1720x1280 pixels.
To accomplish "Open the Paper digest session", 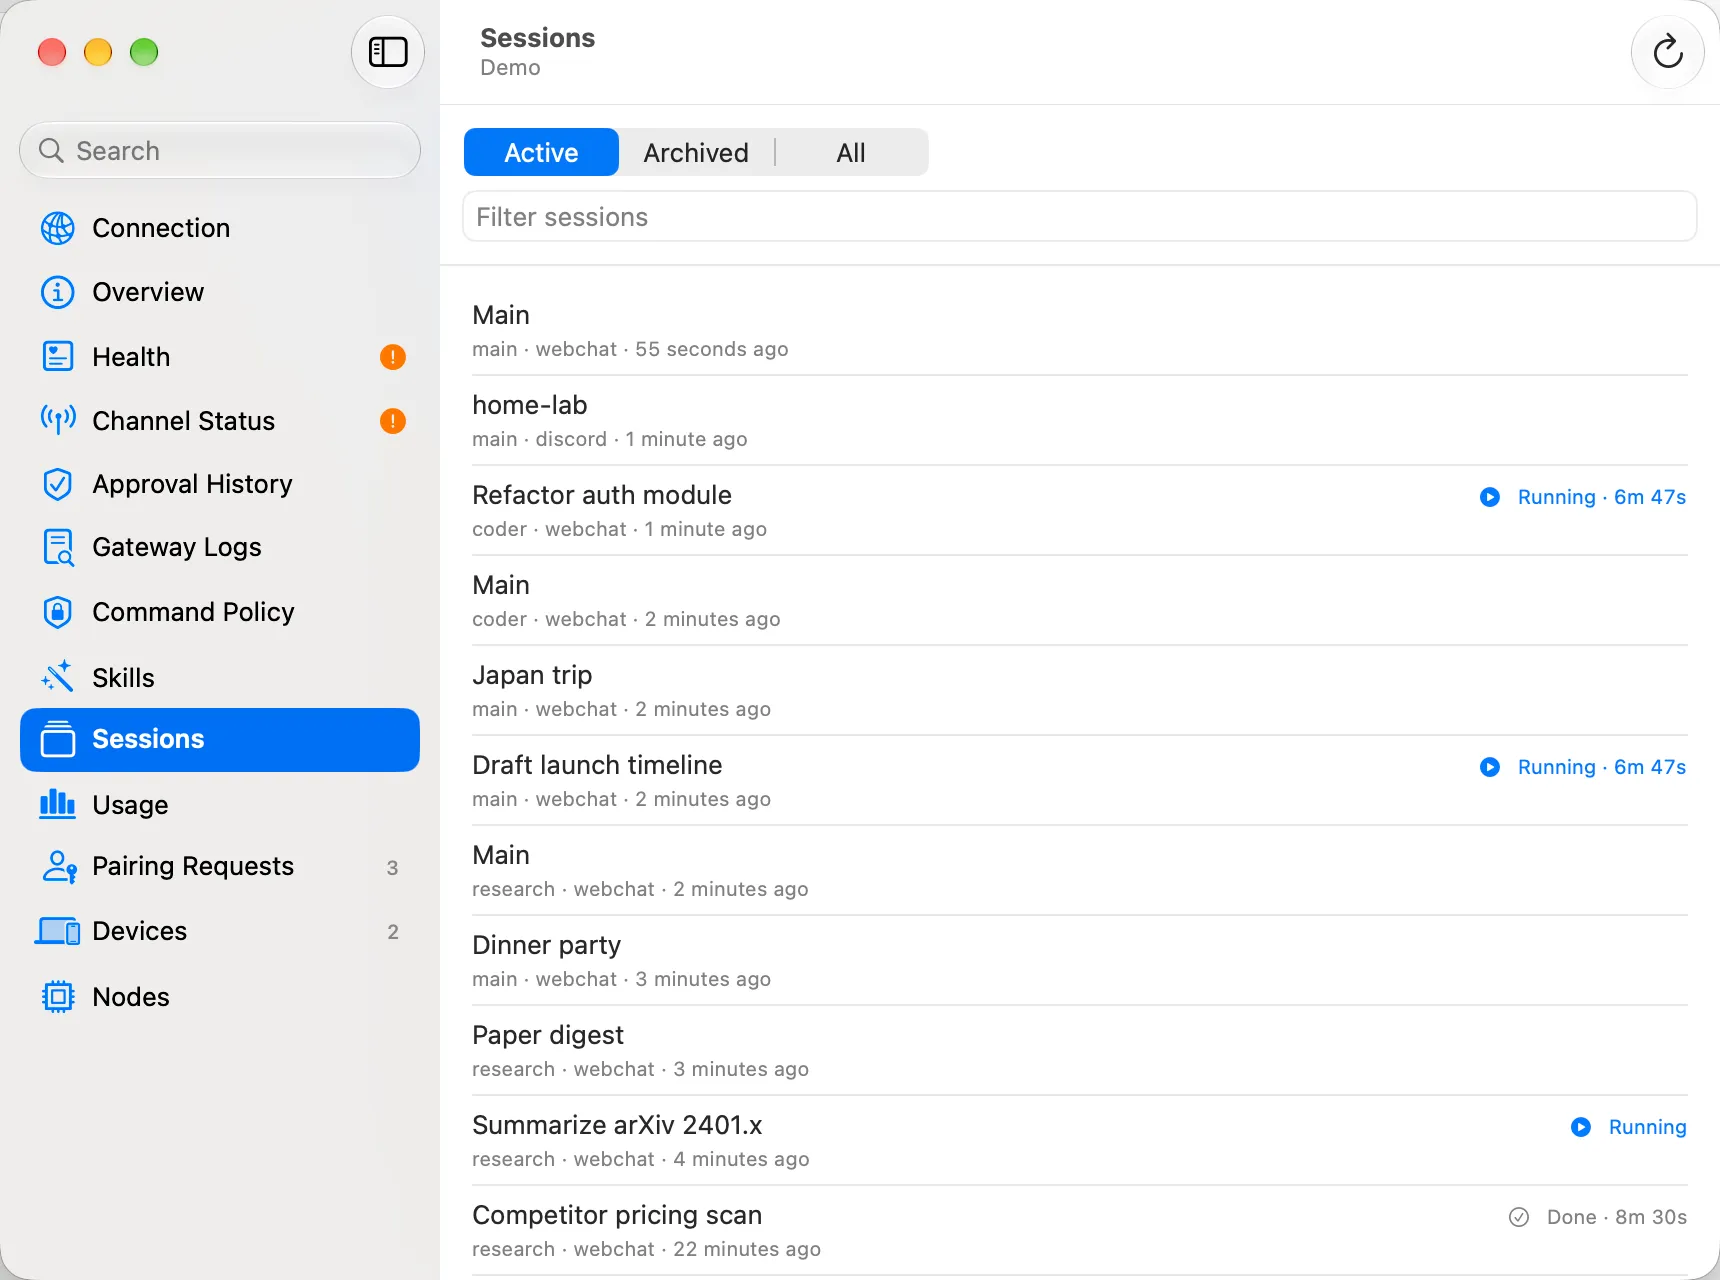I will point(1080,1051).
